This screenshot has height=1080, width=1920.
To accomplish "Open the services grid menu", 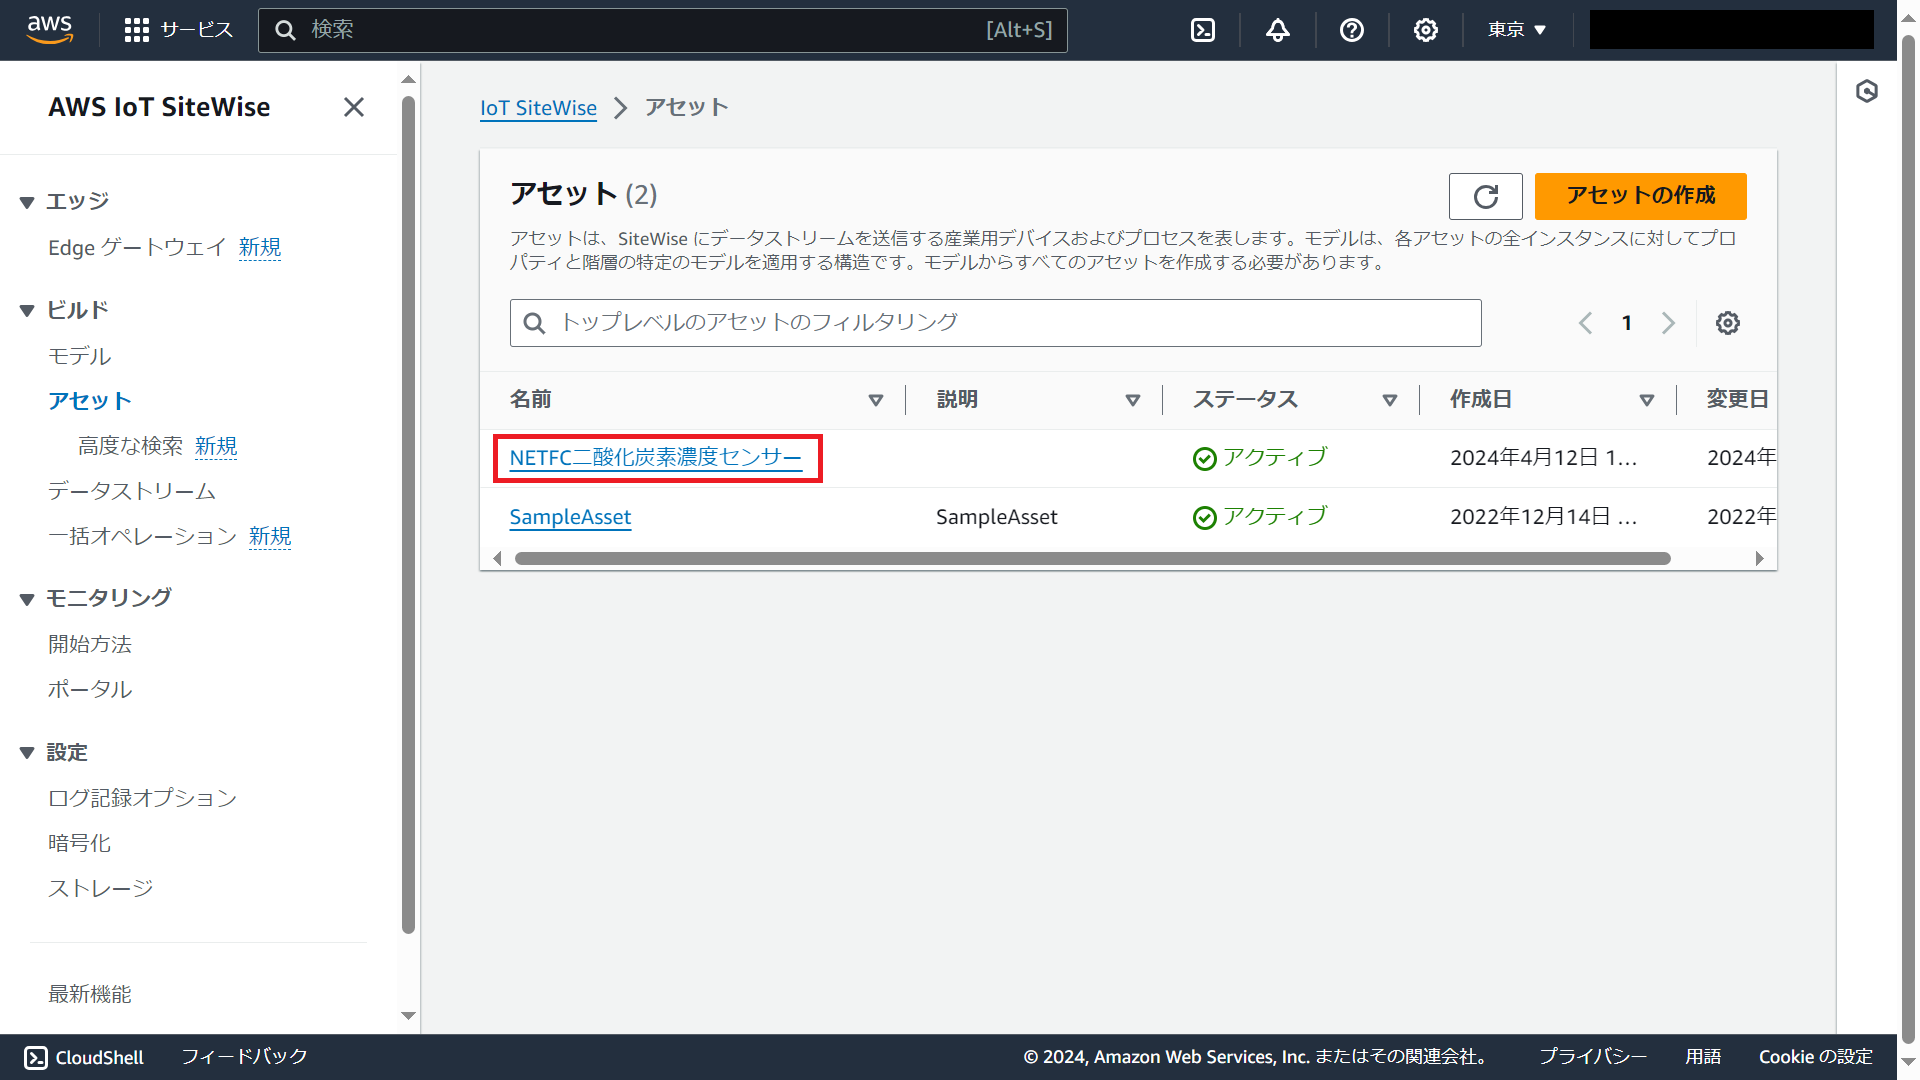I will [136, 30].
